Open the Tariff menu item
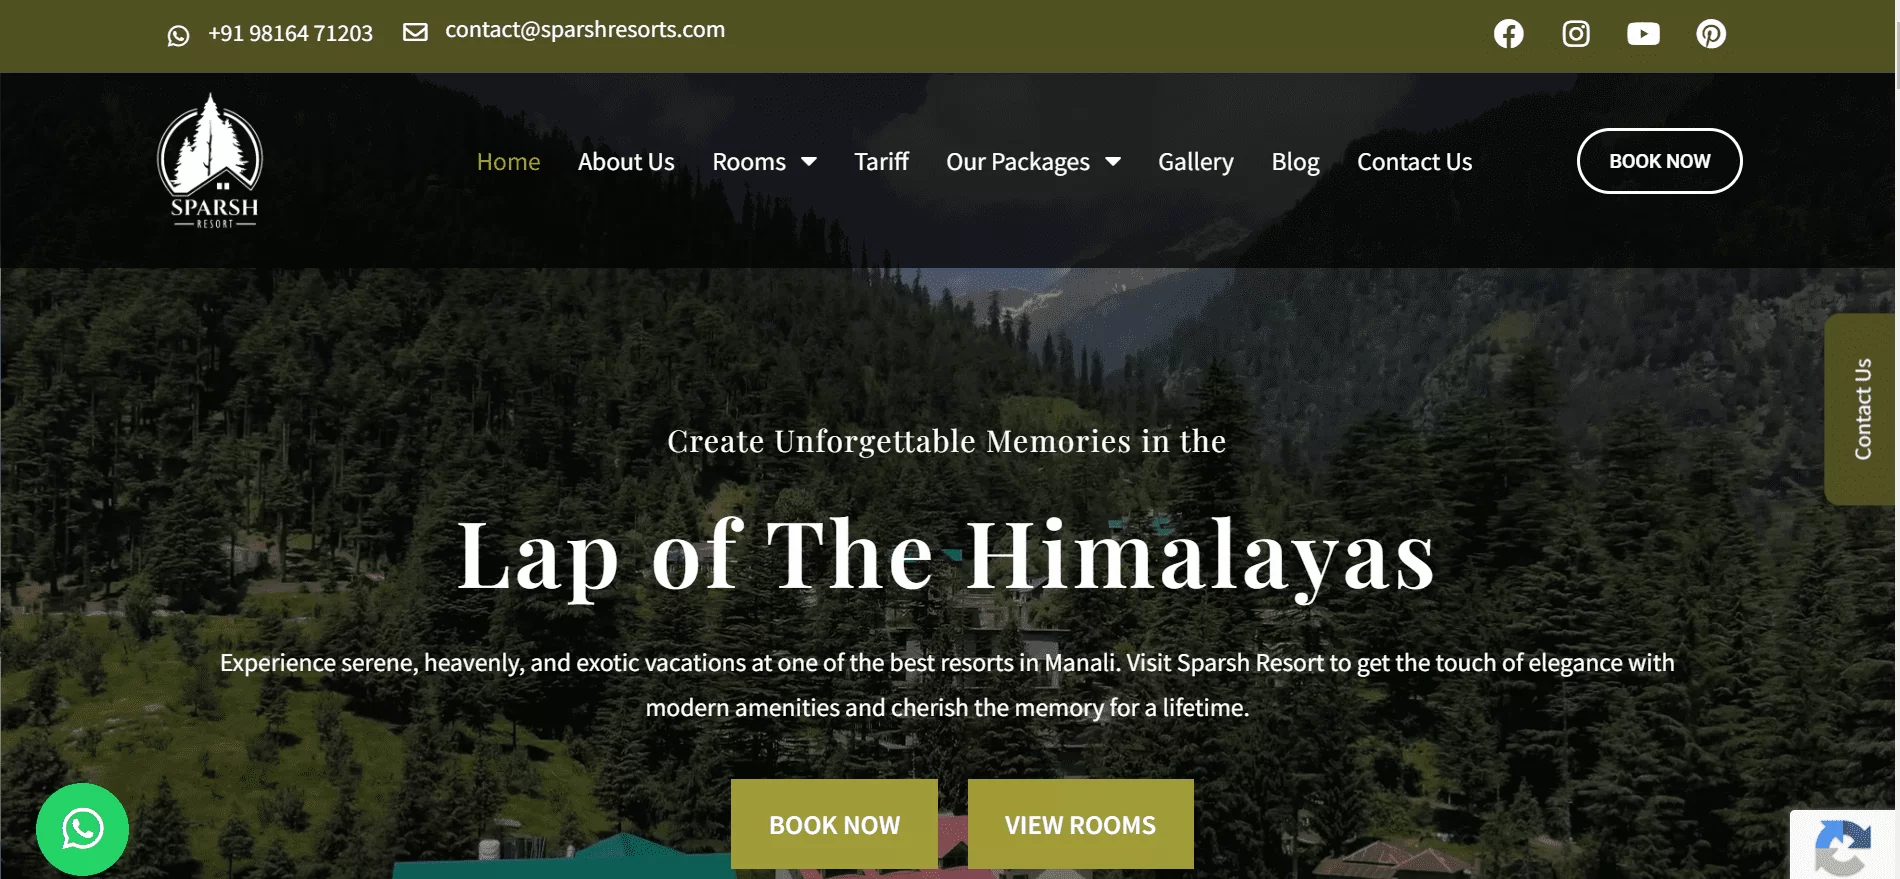 [x=881, y=162]
